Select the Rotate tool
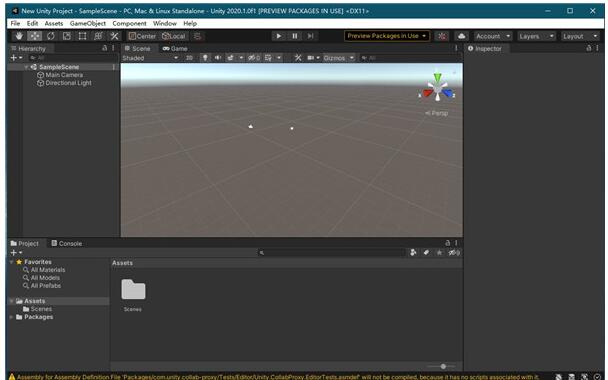Viewport: 608px width, 380px height. (x=51, y=36)
